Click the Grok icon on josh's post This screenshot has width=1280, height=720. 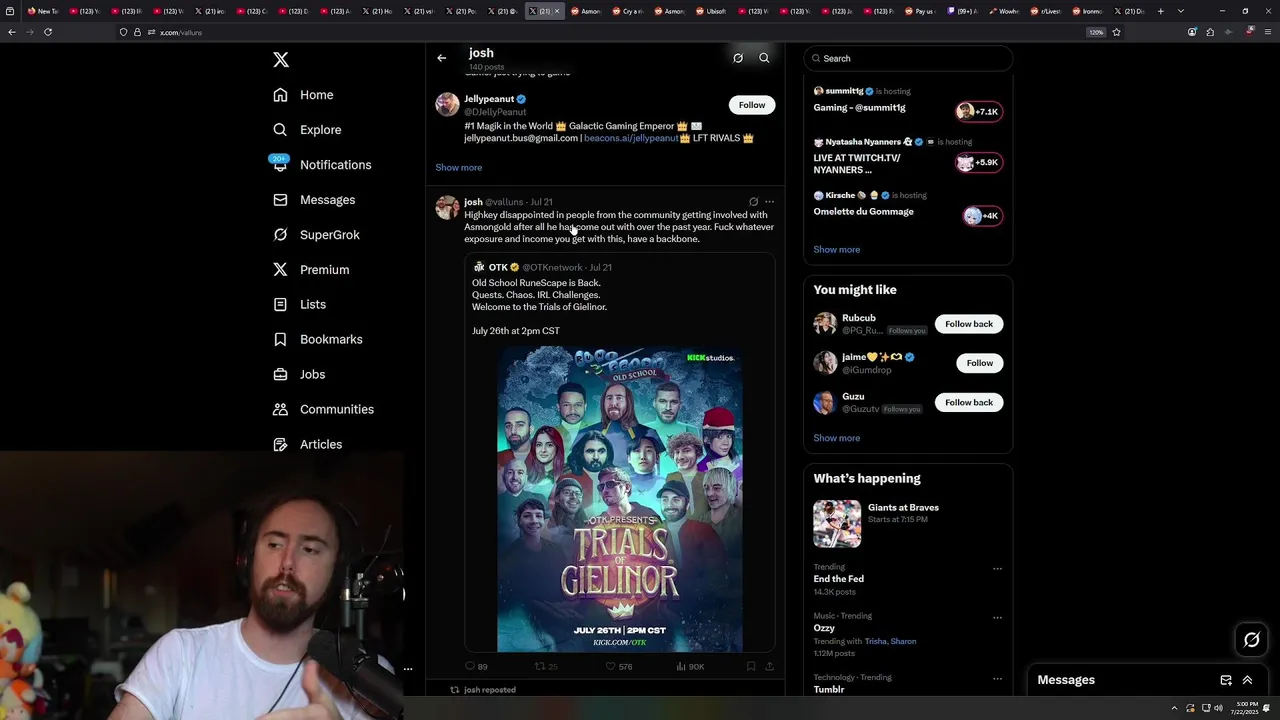pos(753,202)
